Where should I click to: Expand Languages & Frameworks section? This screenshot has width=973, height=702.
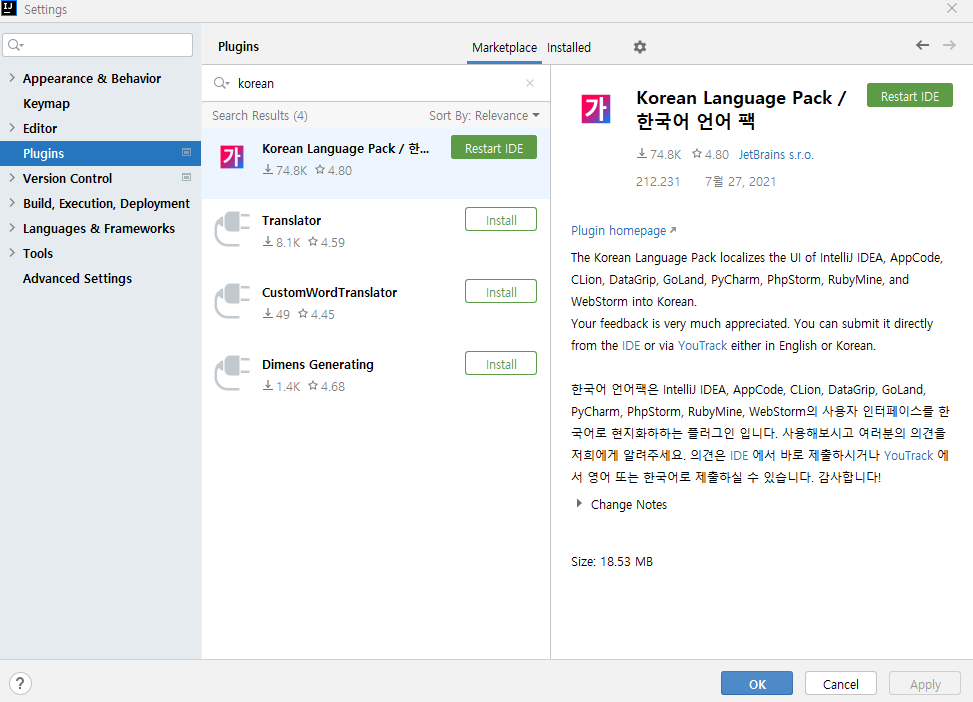coord(12,227)
